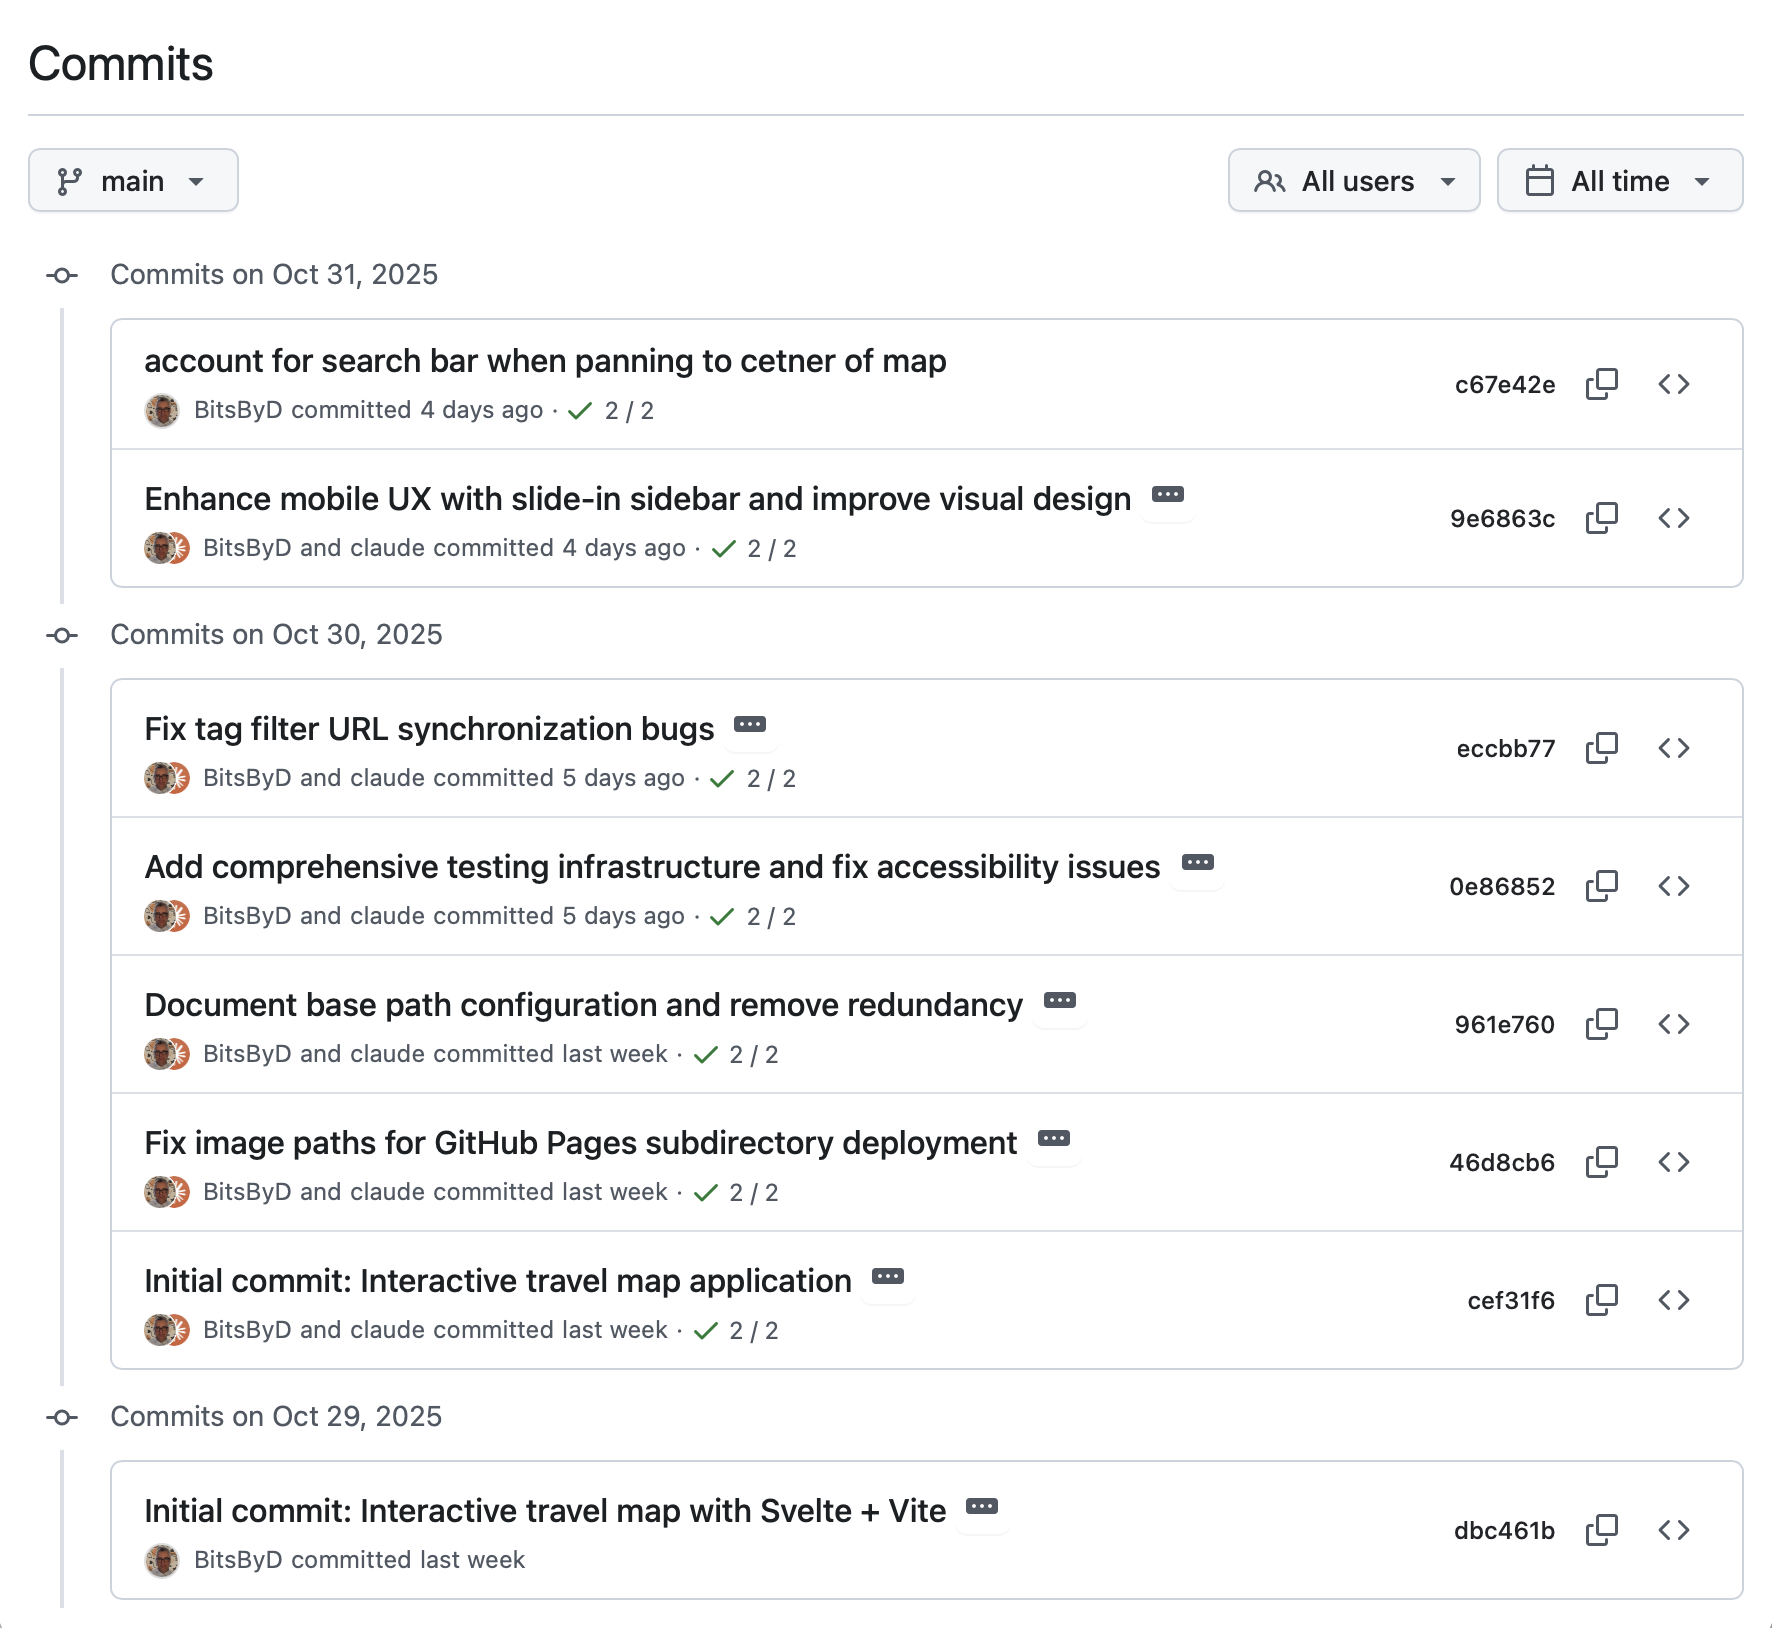View the 2/2 status checks for commit c67e42e
This screenshot has height=1628, width=1772.
(x=609, y=410)
